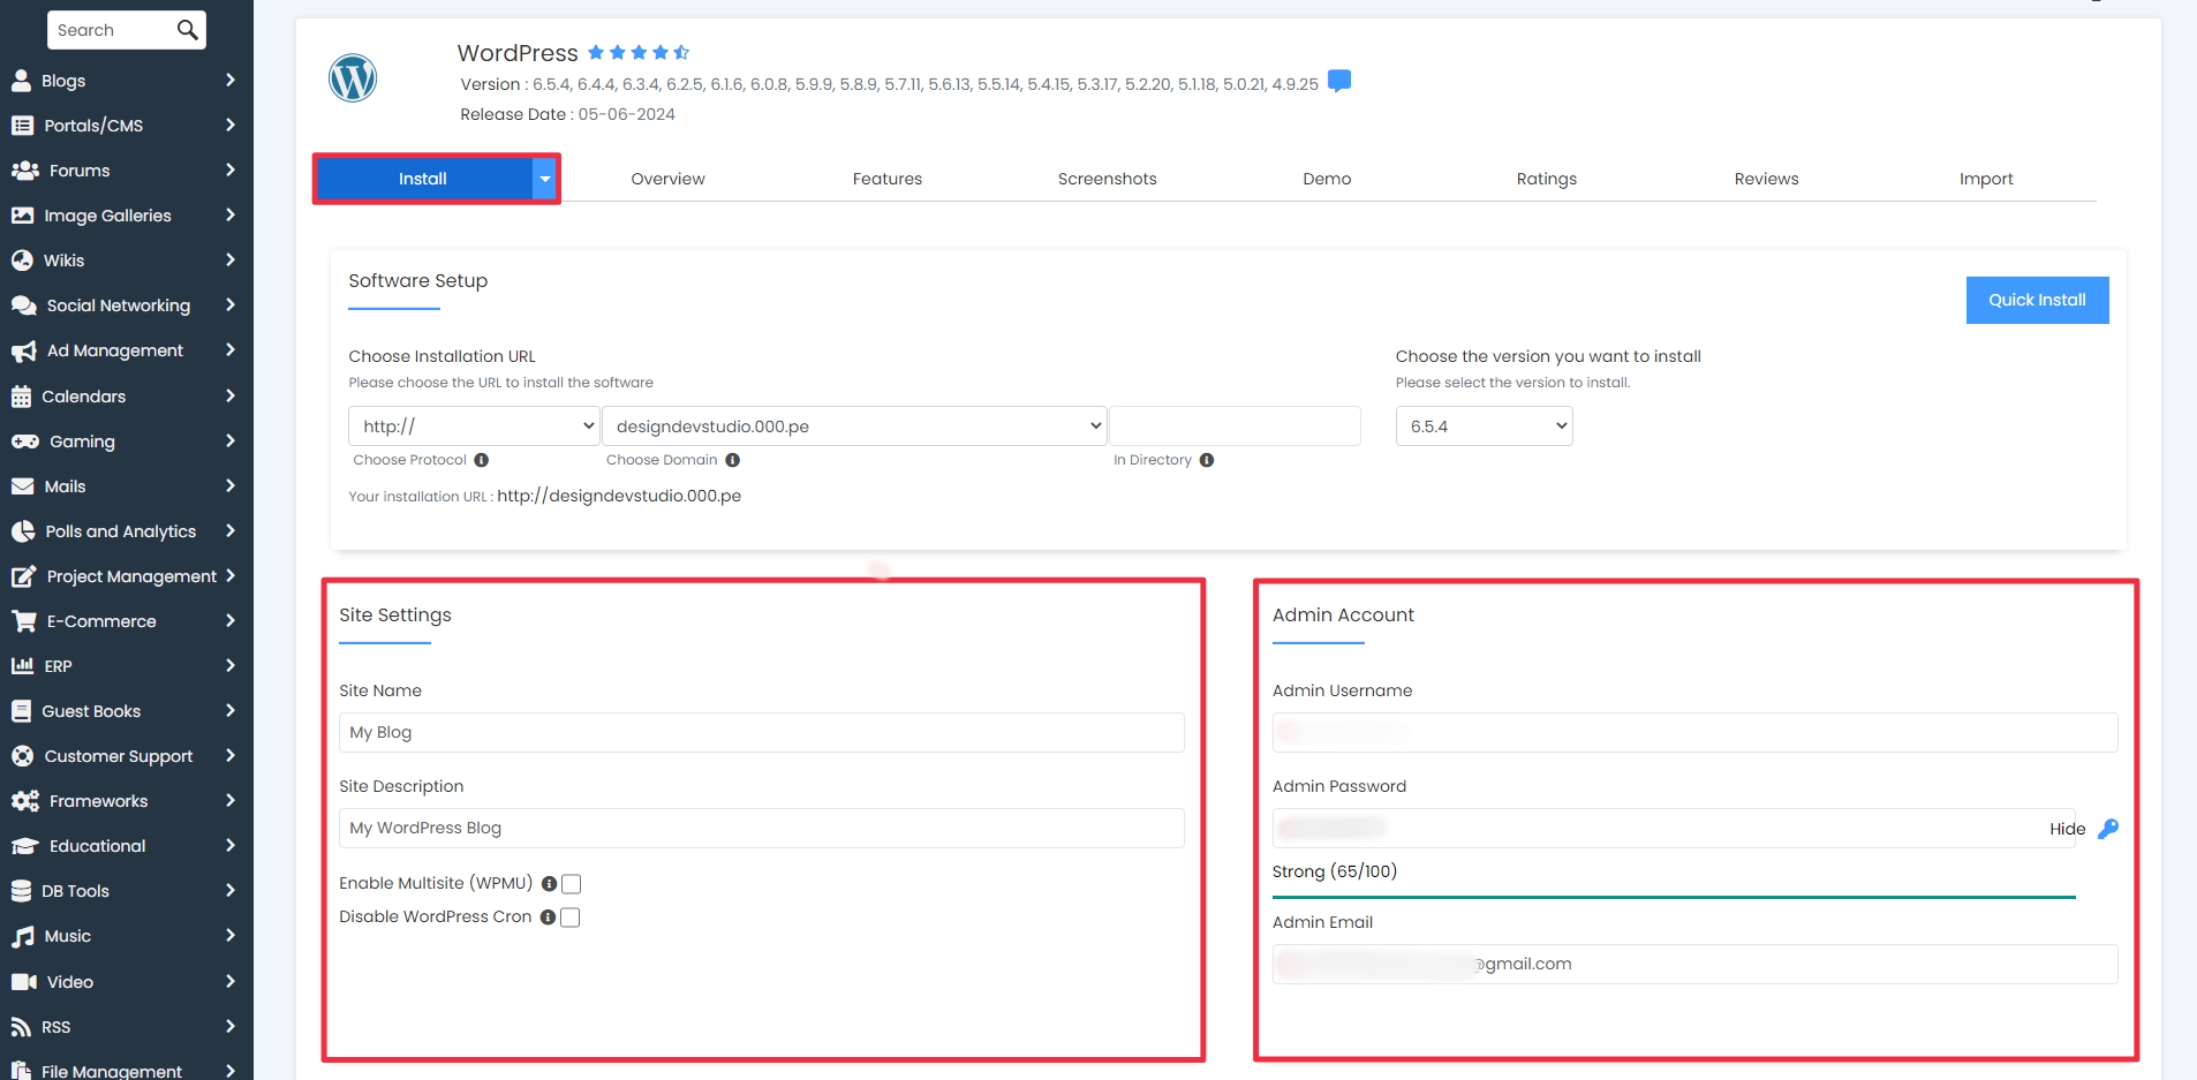Click the Project Management edit icon
The width and height of the screenshot is (2197, 1080).
24,576
